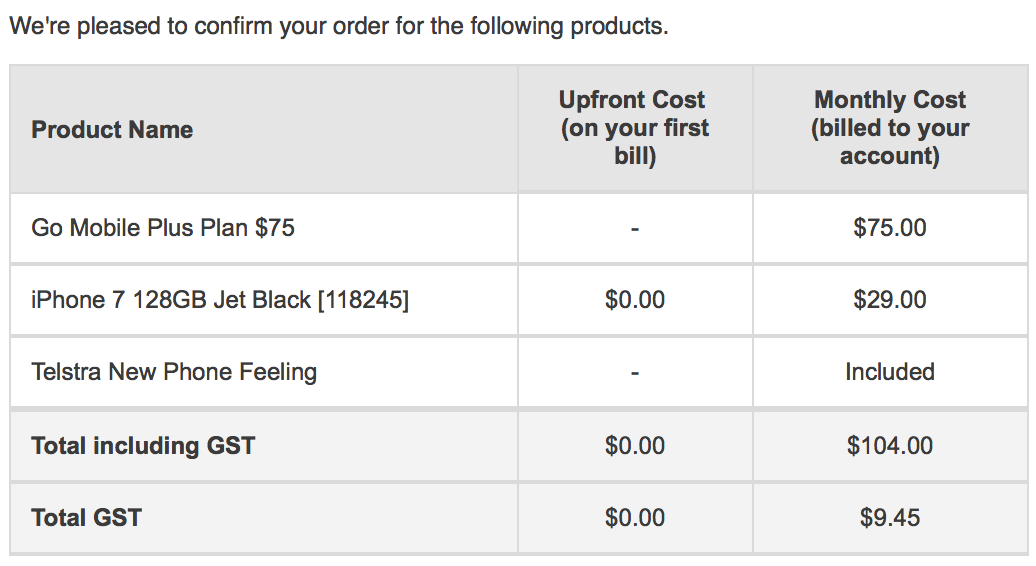Click the upfront $0.00 in the Total GST row
Image resolution: width=1036 pixels, height=566 pixels.
click(634, 517)
